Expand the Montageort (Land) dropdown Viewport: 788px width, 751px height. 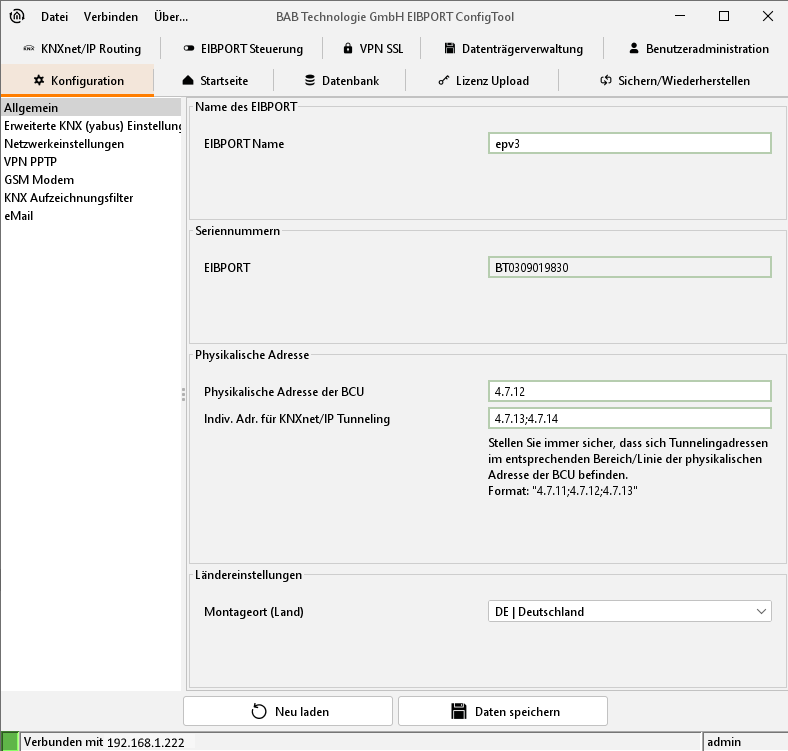point(629,611)
